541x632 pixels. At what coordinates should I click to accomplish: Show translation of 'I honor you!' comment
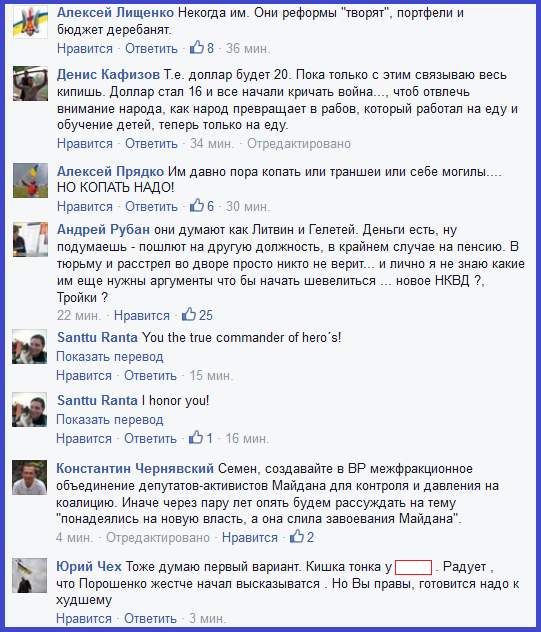[110, 420]
